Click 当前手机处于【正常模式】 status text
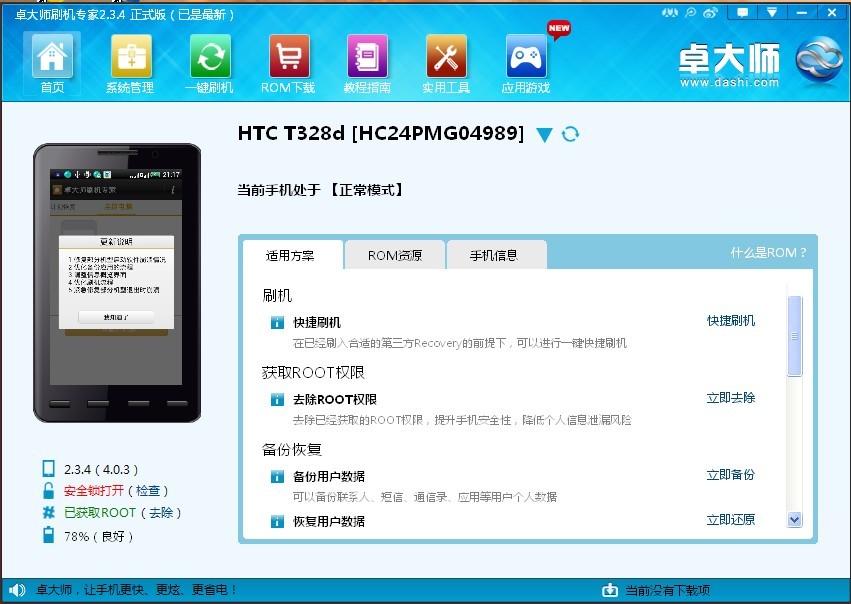 321,190
